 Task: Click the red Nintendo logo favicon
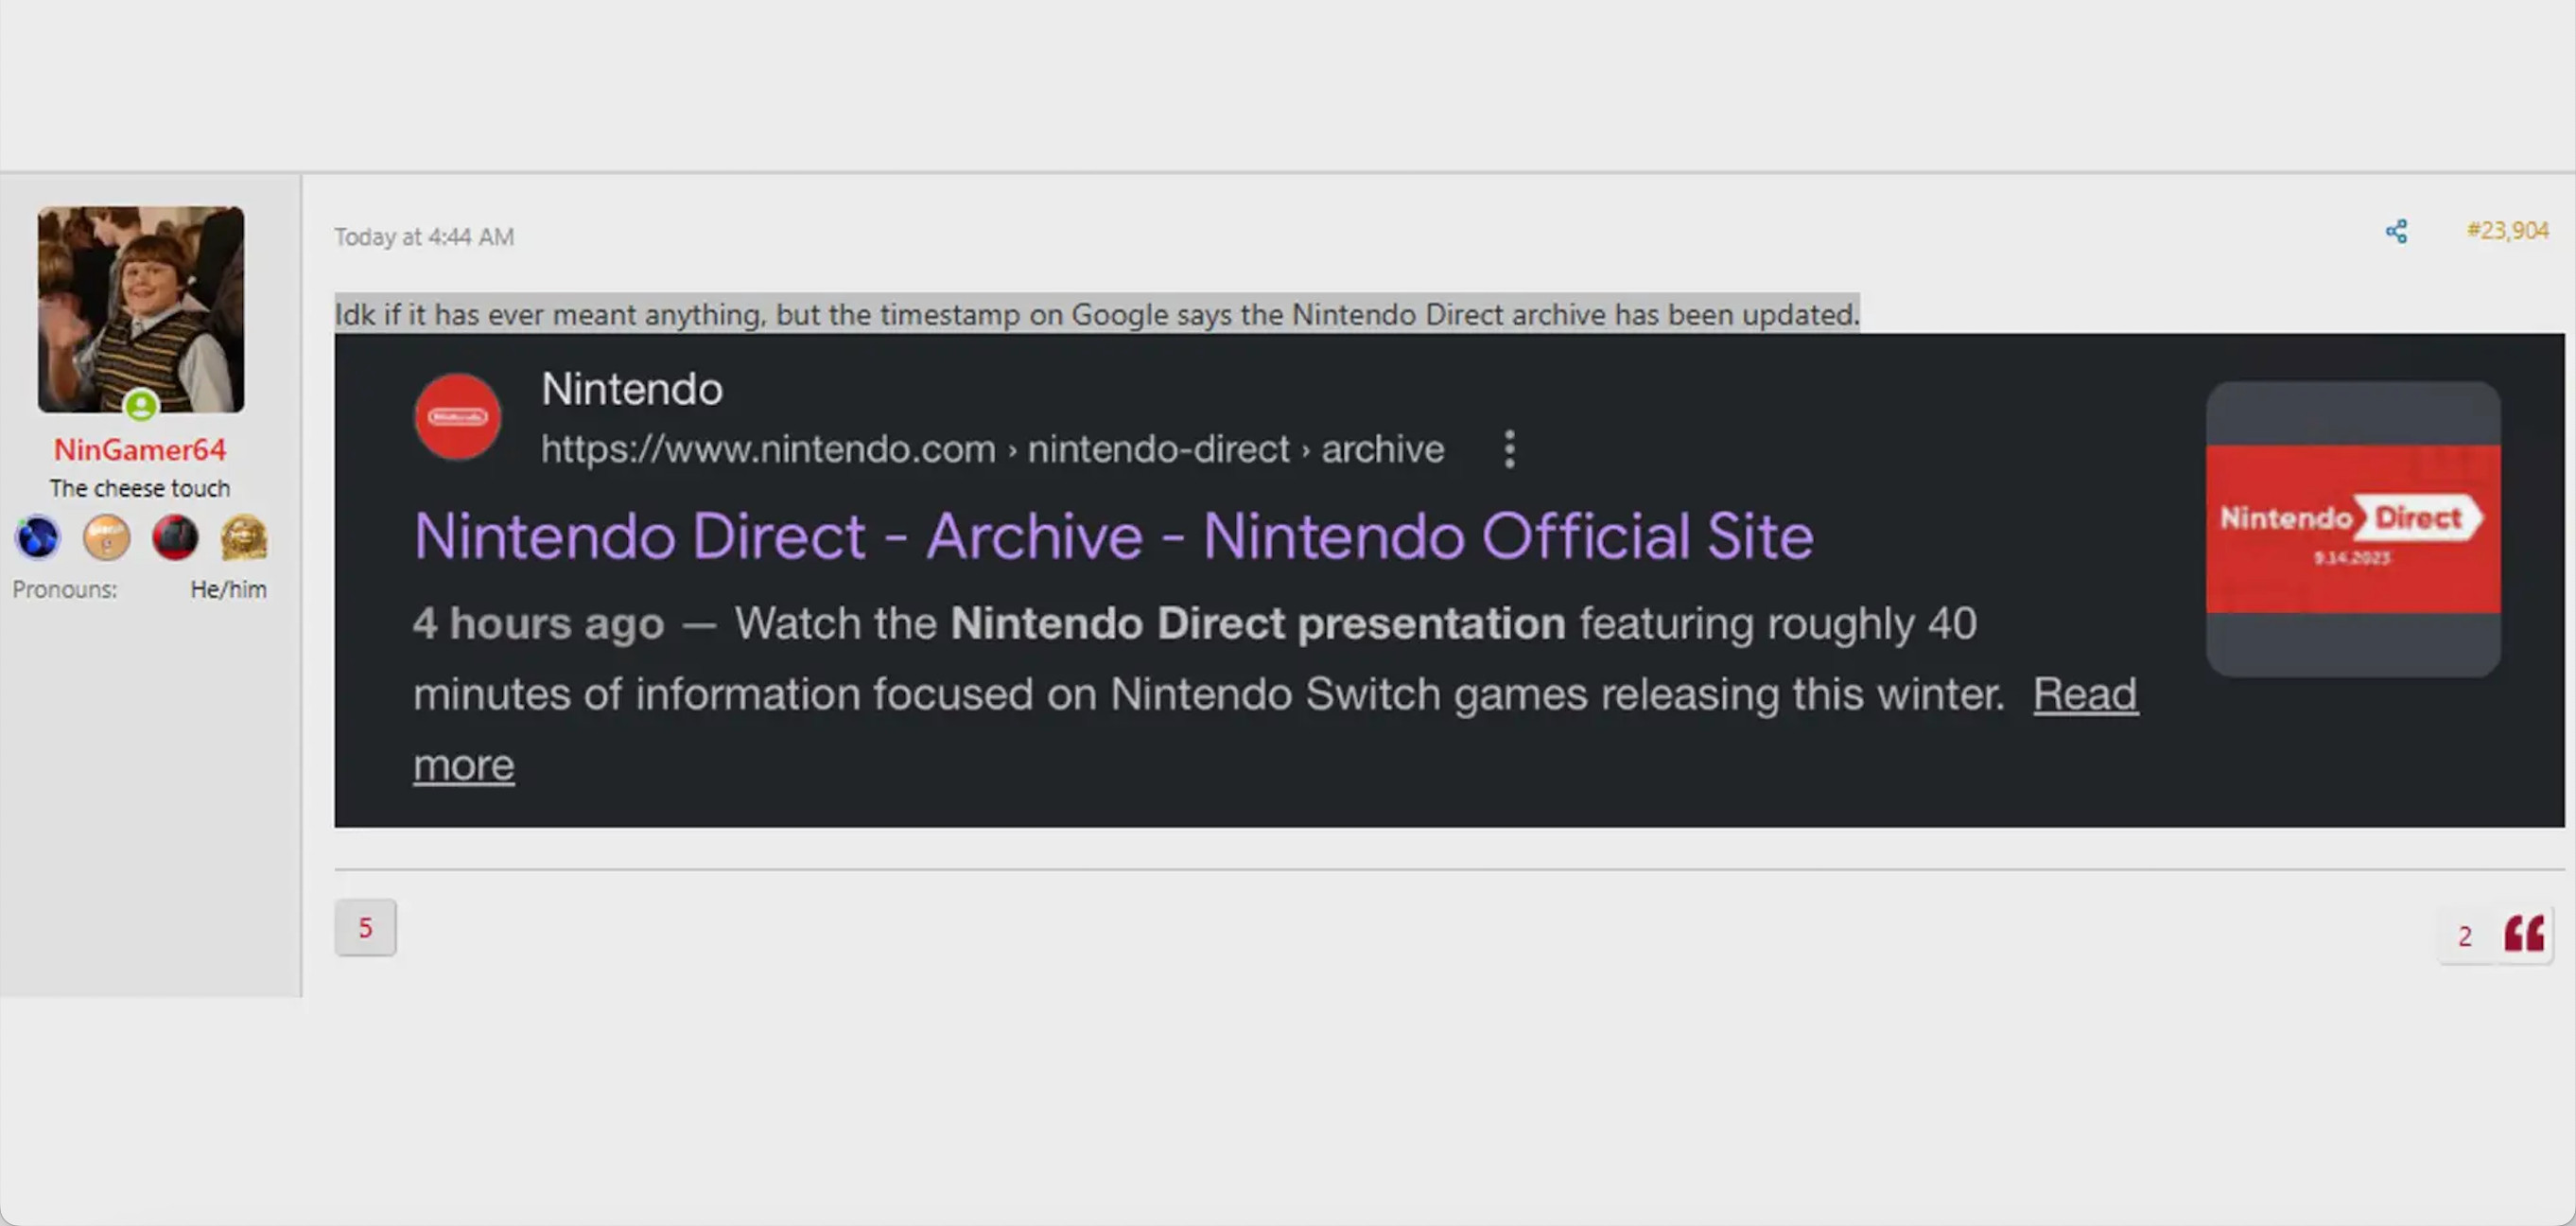[x=458, y=417]
